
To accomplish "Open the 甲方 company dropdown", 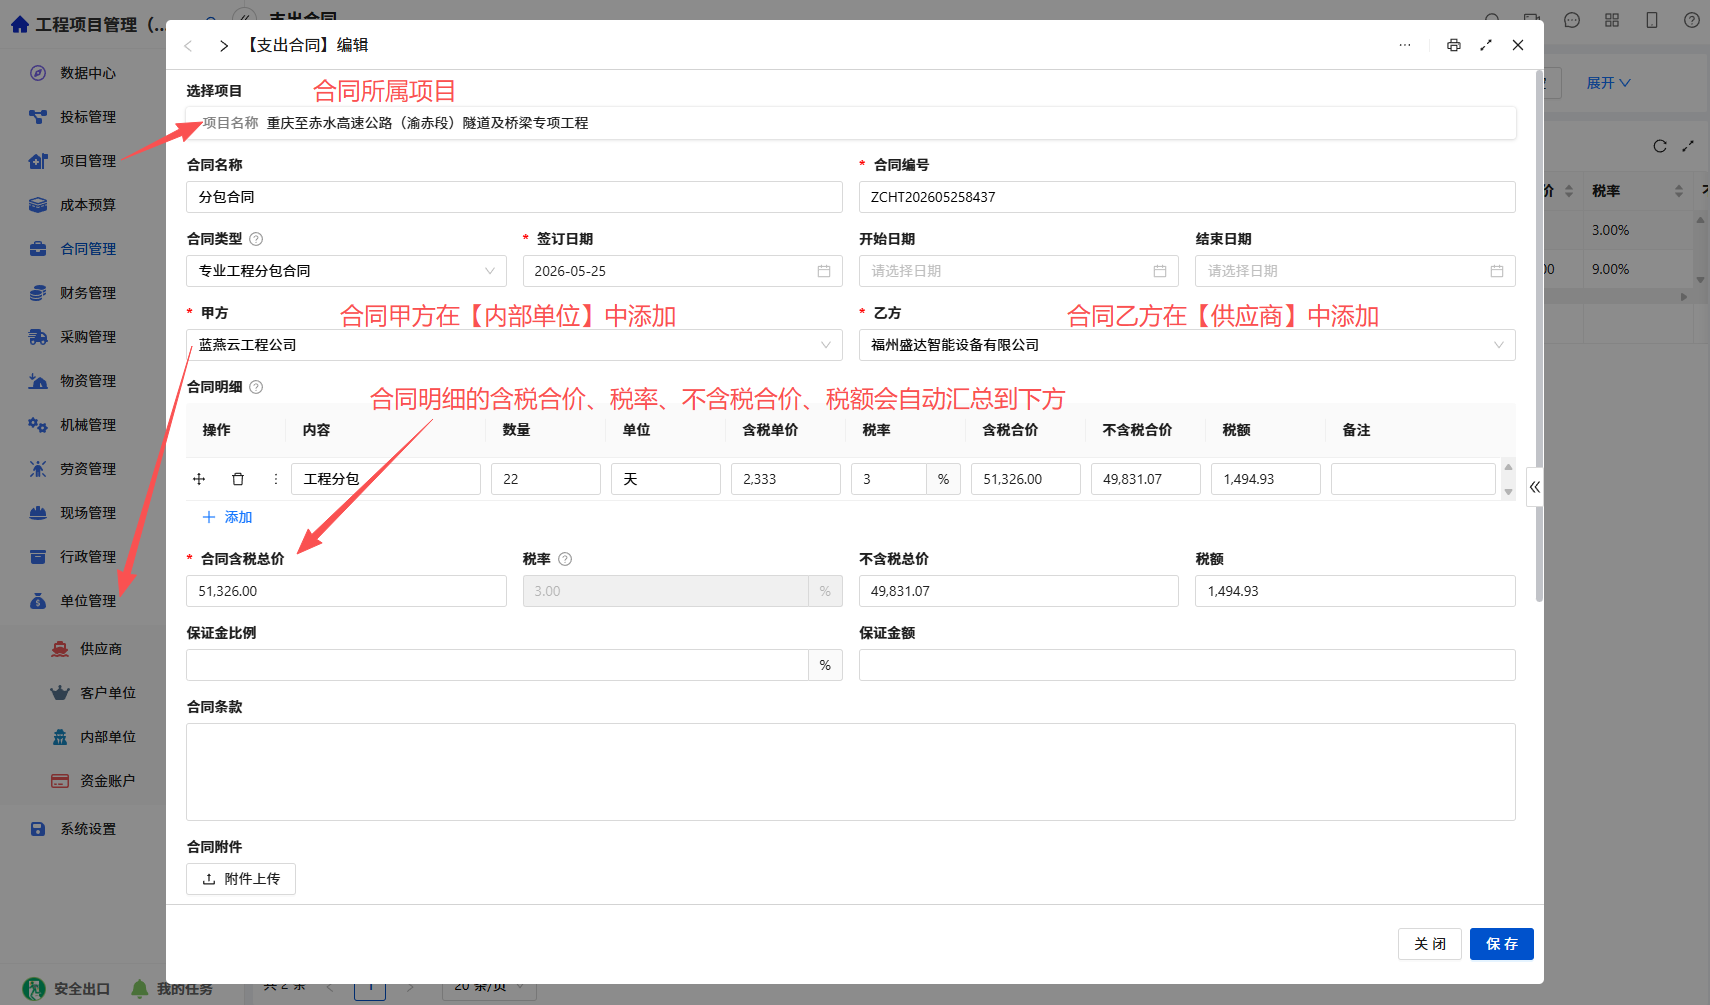I will pyautogui.click(x=514, y=345).
